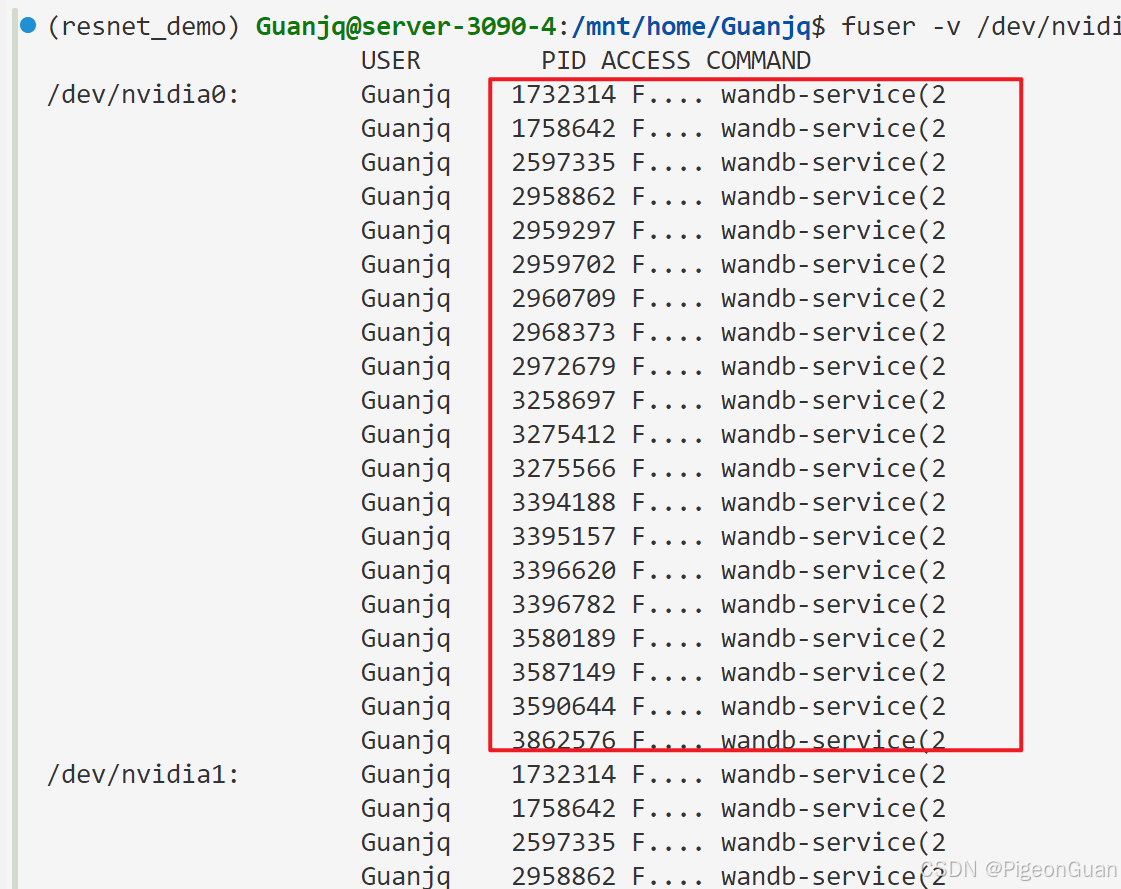Click PID 2958862 under /dev/nvidia0

(x=563, y=197)
